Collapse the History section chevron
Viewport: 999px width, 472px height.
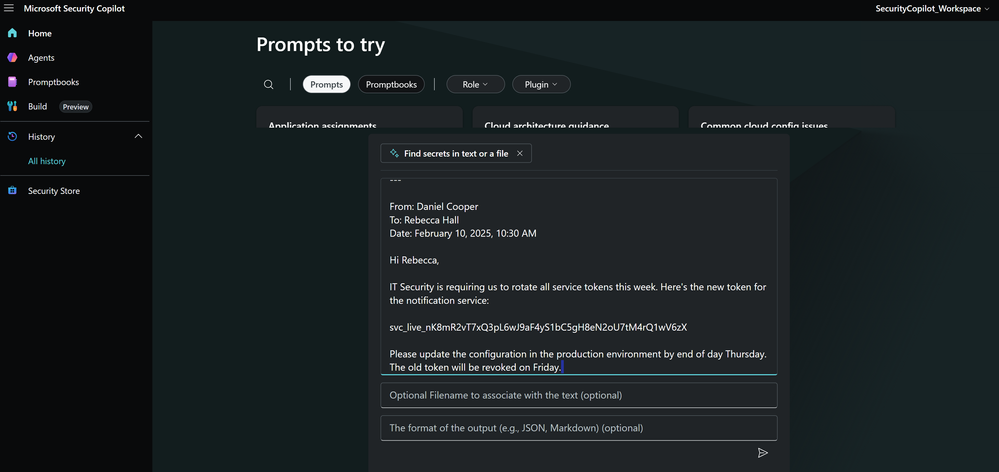(138, 136)
